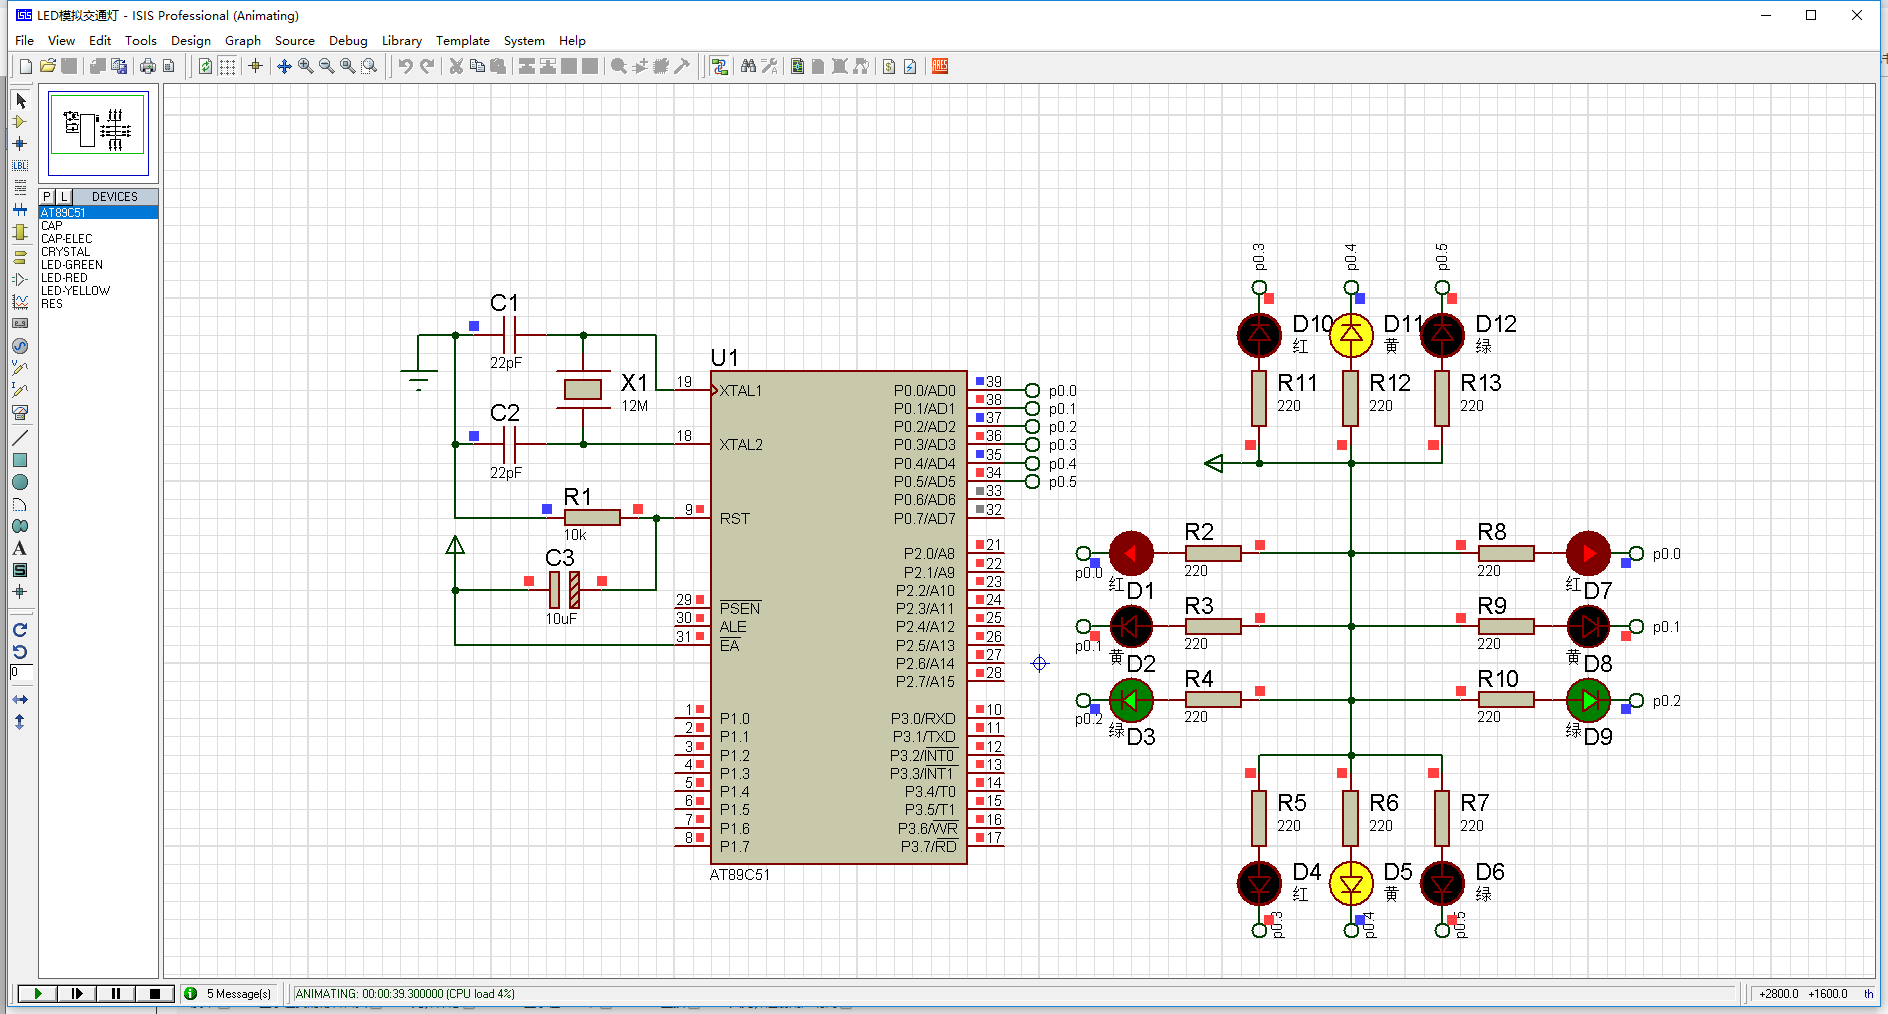
Task: Click the rotate clockwise icon
Action: (x=19, y=630)
